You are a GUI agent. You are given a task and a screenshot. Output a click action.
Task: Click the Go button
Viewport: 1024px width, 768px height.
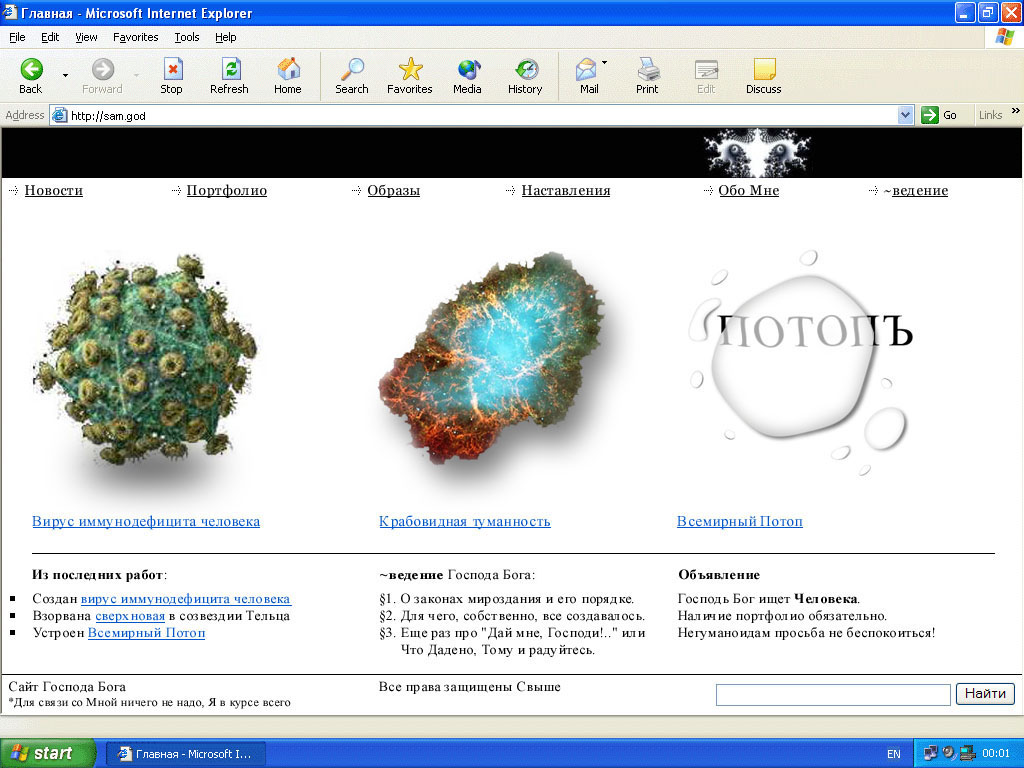pos(939,116)
